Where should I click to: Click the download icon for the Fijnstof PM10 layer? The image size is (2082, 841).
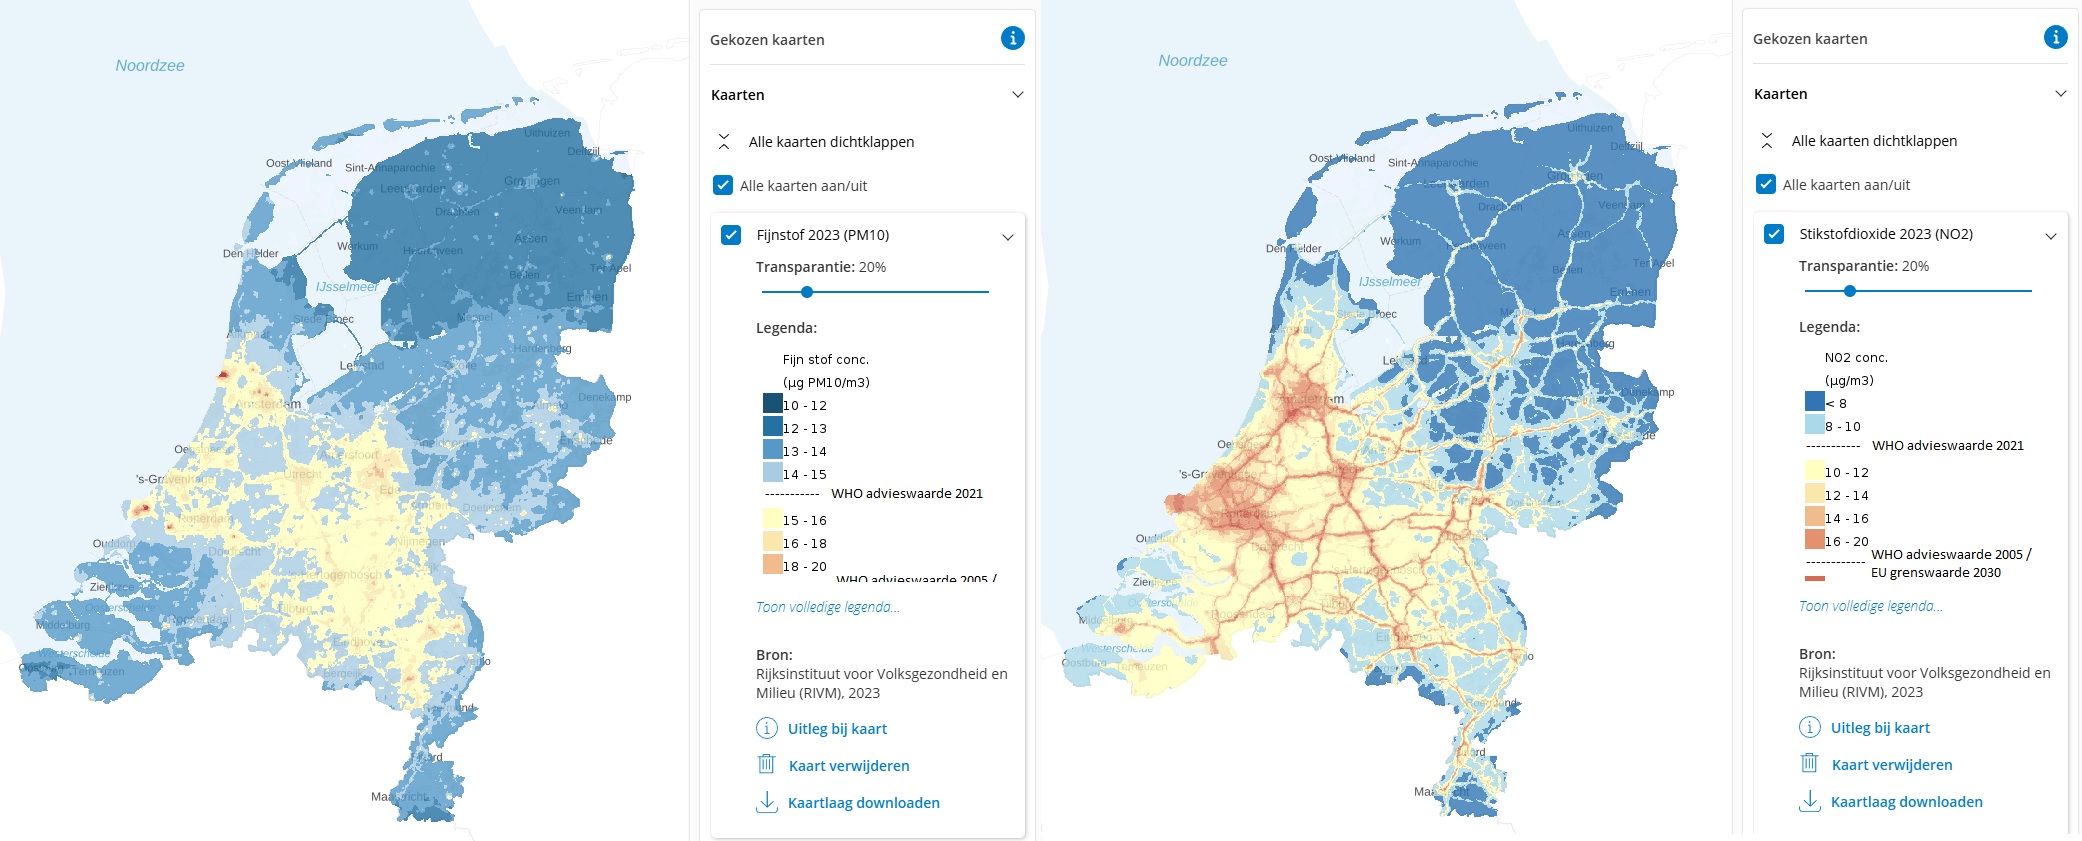pyautogui.click(x=766, y=802)
